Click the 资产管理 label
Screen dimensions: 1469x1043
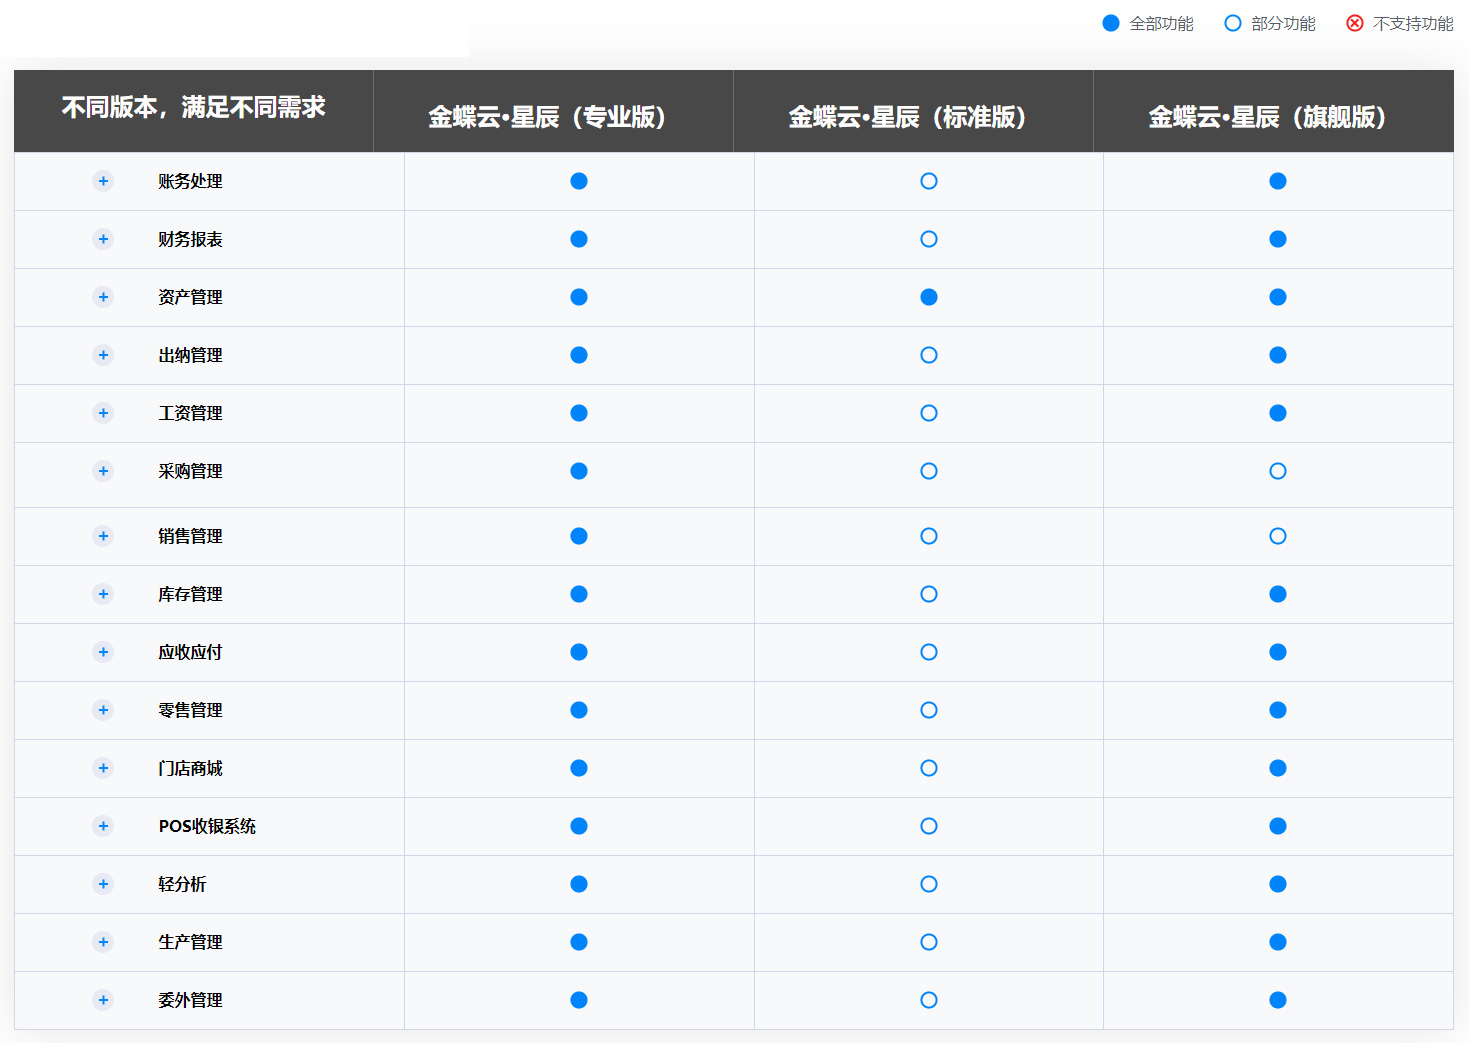coord(190,297)
